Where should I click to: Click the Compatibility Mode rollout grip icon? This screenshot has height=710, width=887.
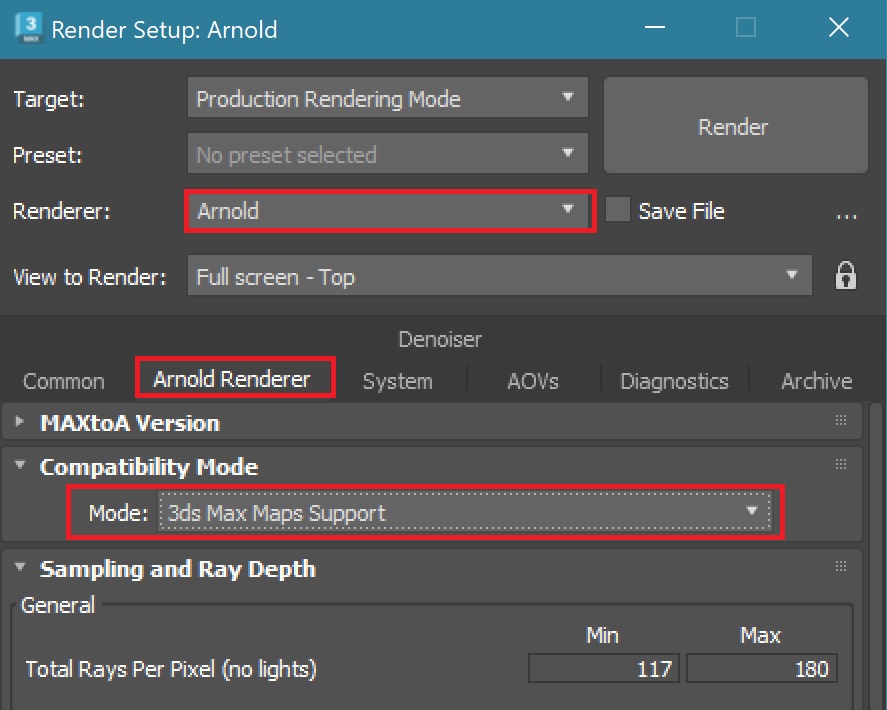coord(841,465)
